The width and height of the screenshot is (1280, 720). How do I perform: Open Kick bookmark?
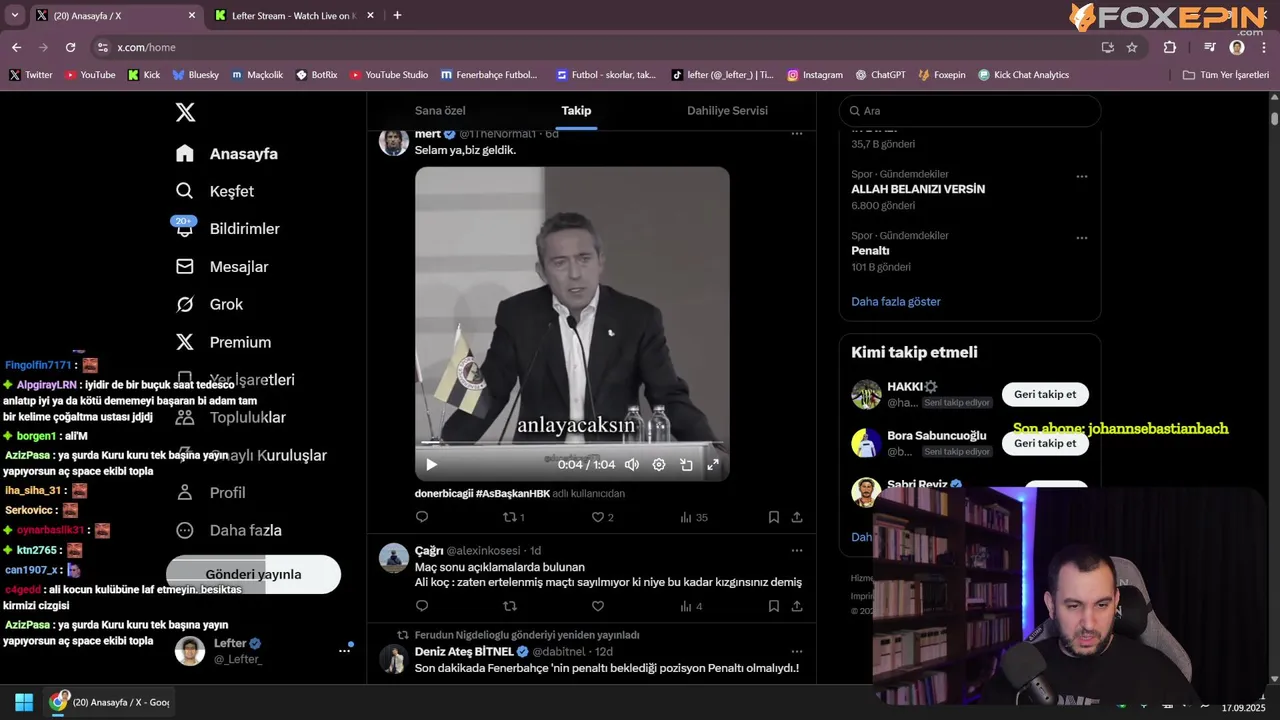click(x=144, y=75)
